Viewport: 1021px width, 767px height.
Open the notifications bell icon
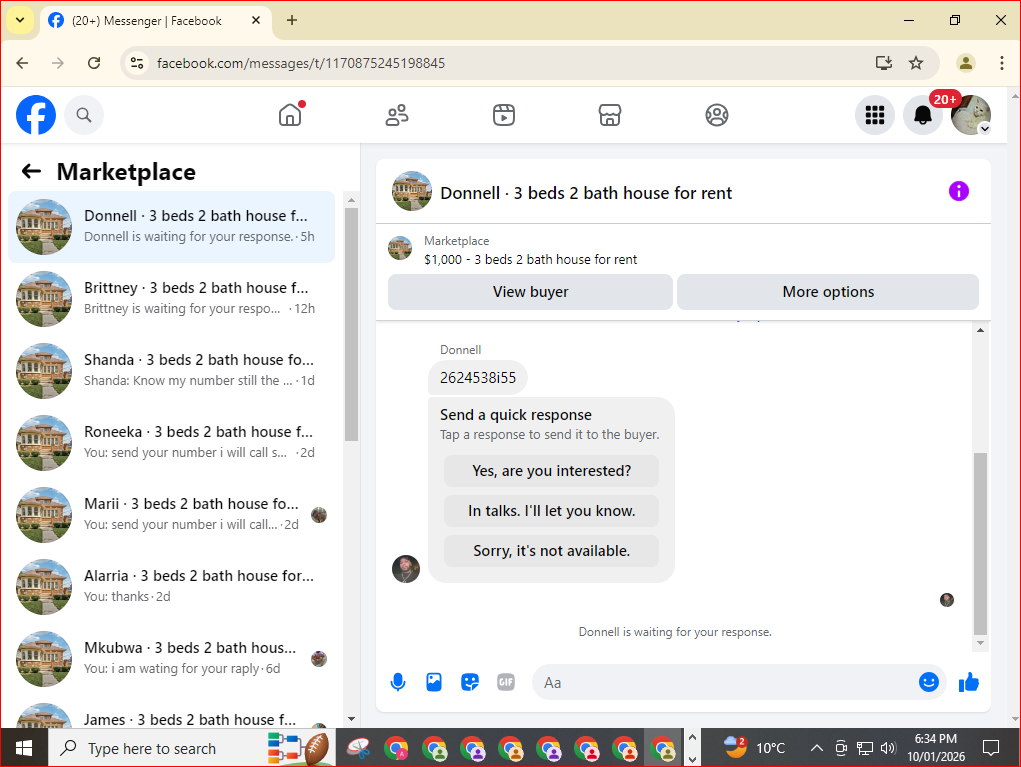(x=923, y=115)
